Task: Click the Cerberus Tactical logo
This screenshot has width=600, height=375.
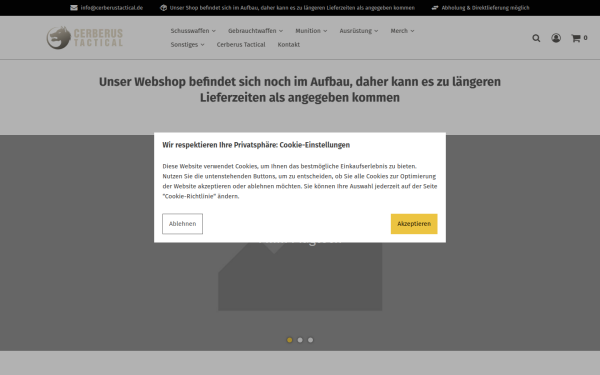Action: [x=85, y=38]
